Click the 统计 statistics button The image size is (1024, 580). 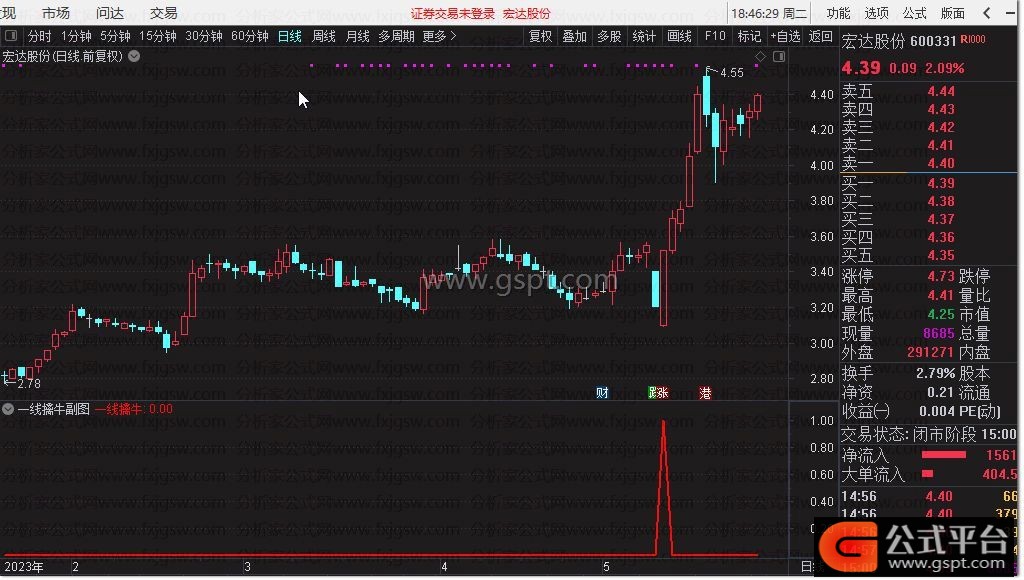(x=644, y=36)
